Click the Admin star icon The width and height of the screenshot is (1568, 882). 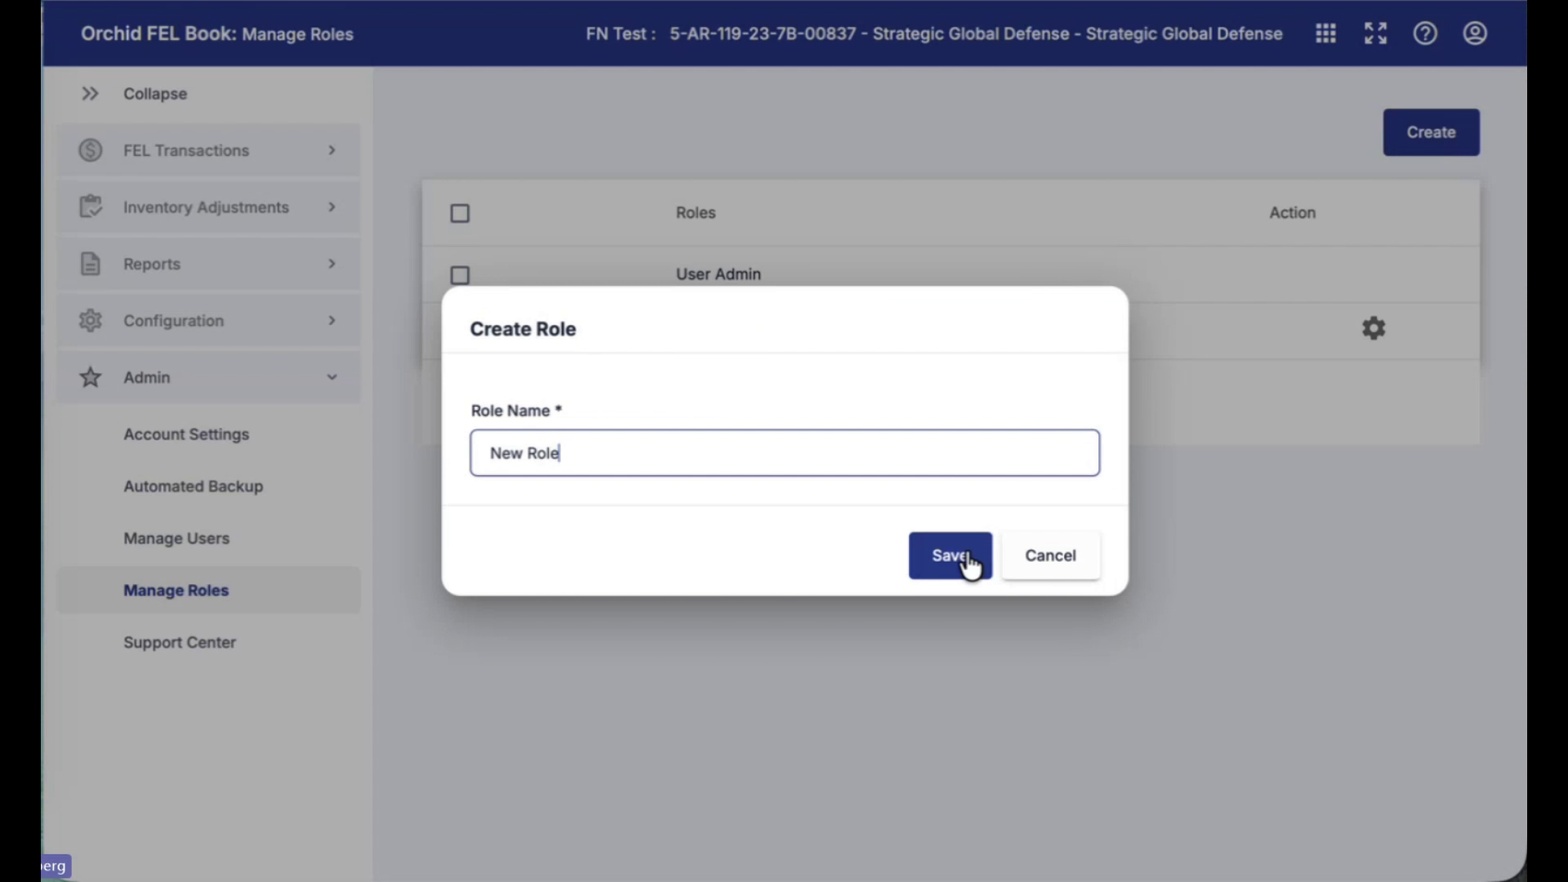[x=90, y=377]
